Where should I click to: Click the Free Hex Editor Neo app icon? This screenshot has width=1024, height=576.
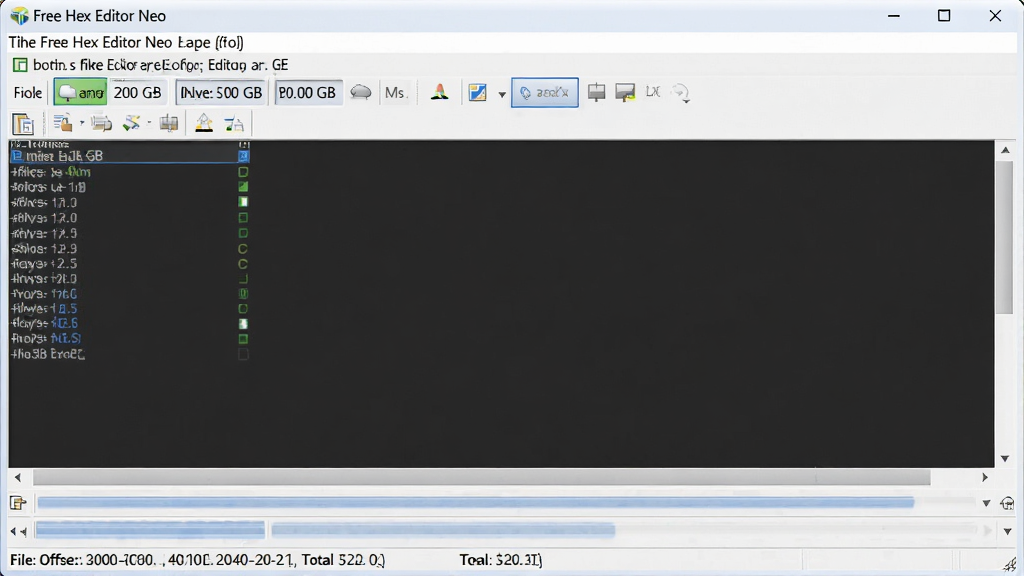pos(19,16)
